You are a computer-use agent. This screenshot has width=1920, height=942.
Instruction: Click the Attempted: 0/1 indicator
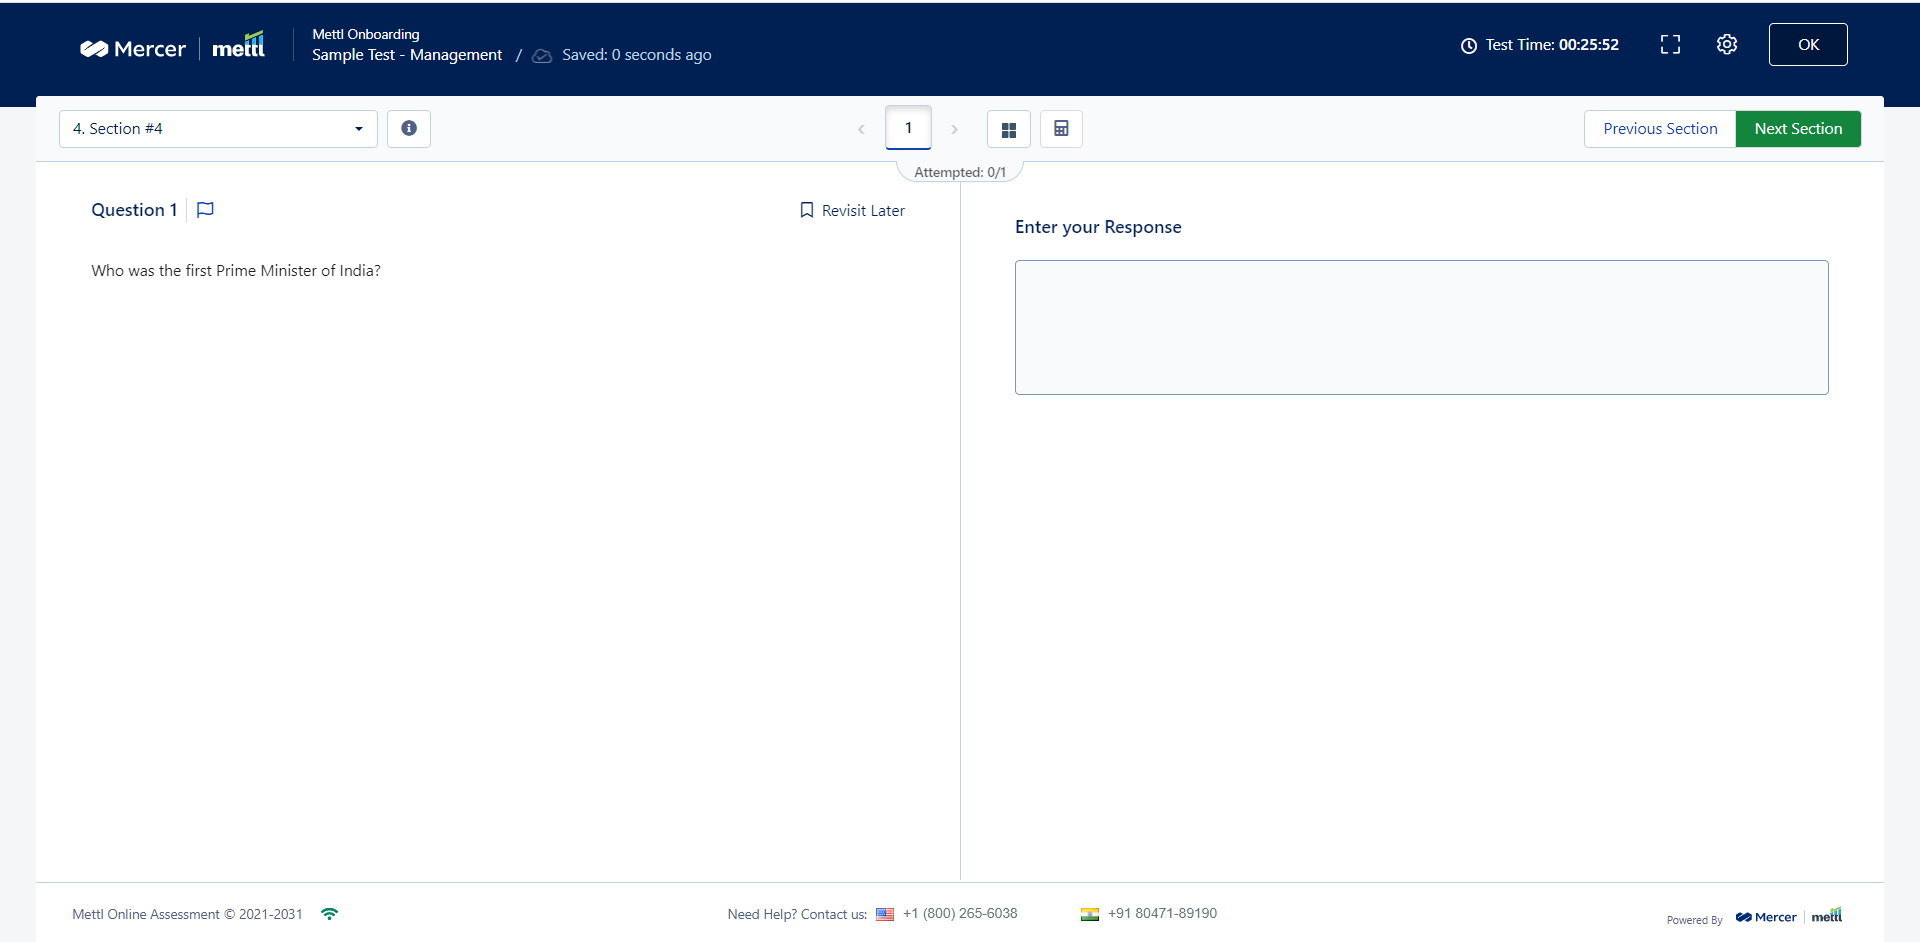point(960,172)
